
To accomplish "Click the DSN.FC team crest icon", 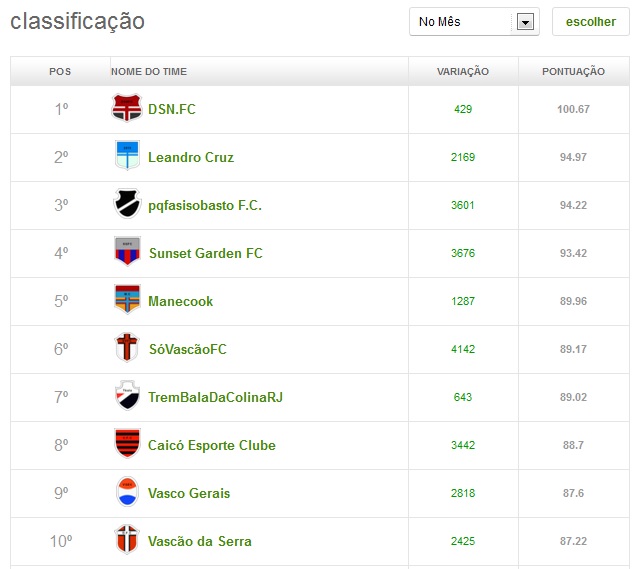I will pos(127,109).
